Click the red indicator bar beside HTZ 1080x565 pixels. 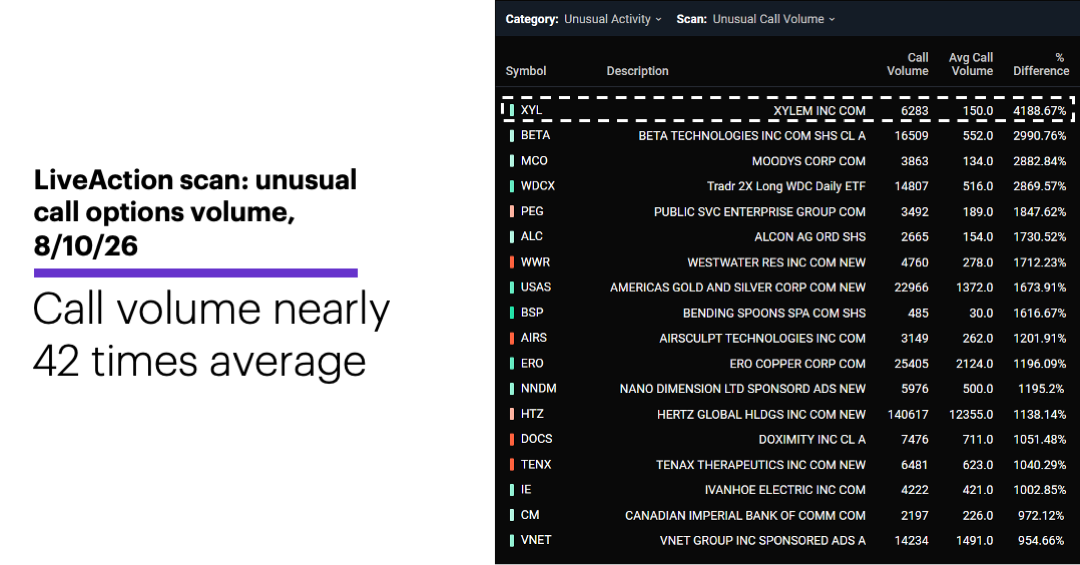[x=512, y=414]
